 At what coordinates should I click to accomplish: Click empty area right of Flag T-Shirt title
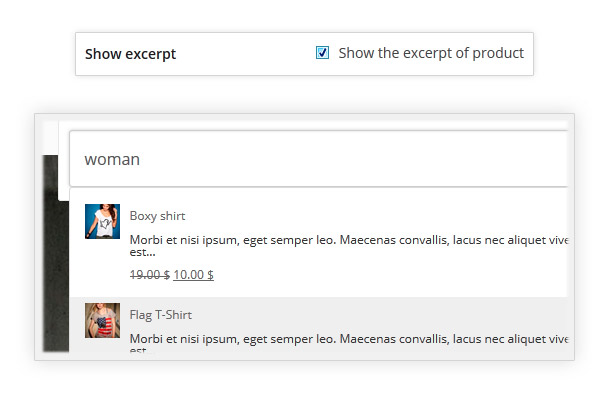(x=380, y=315)
